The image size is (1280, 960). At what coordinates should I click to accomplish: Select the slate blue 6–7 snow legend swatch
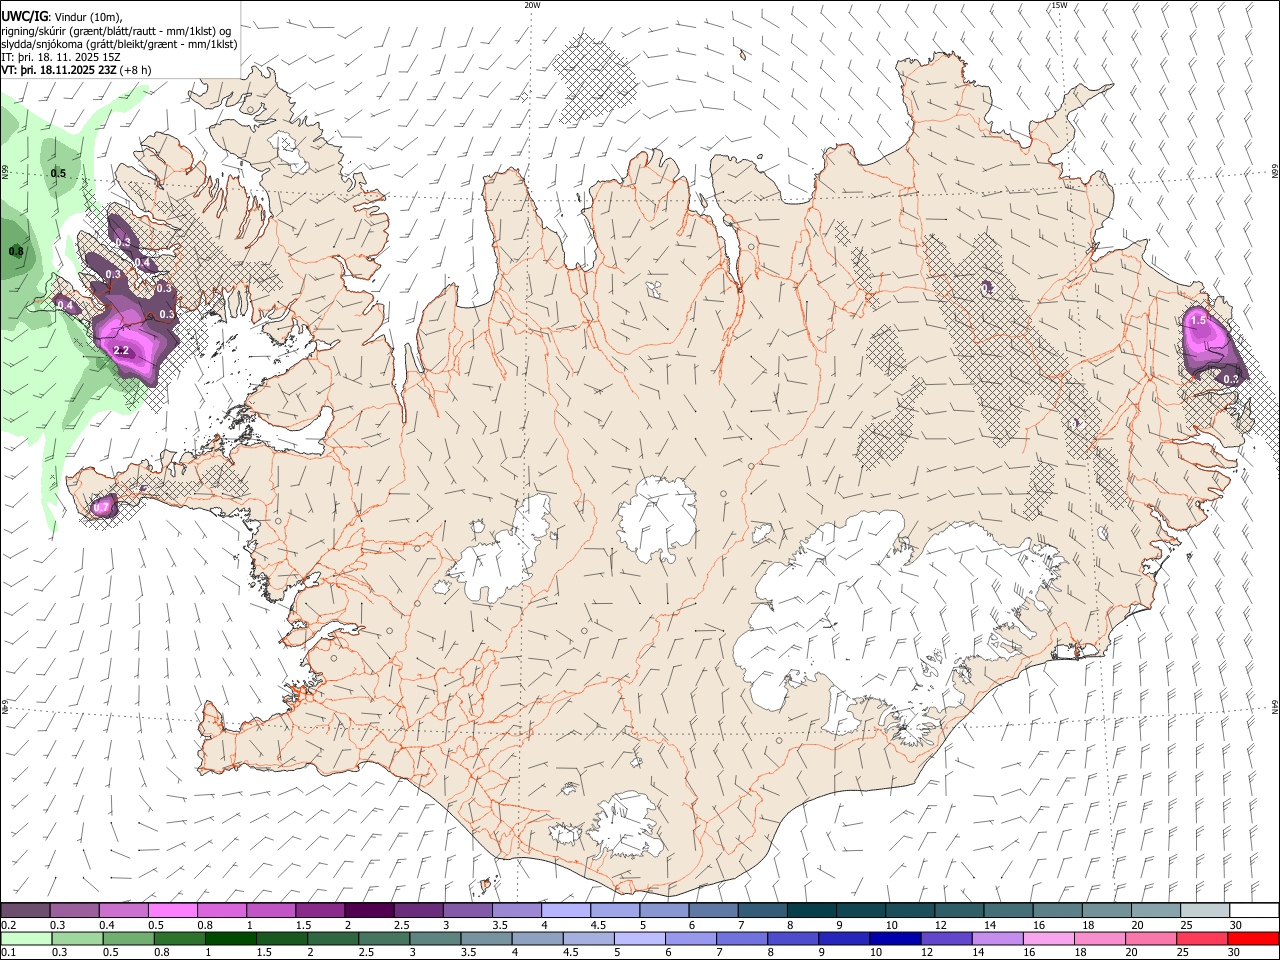pyautogui.click(x=714, y=911)
